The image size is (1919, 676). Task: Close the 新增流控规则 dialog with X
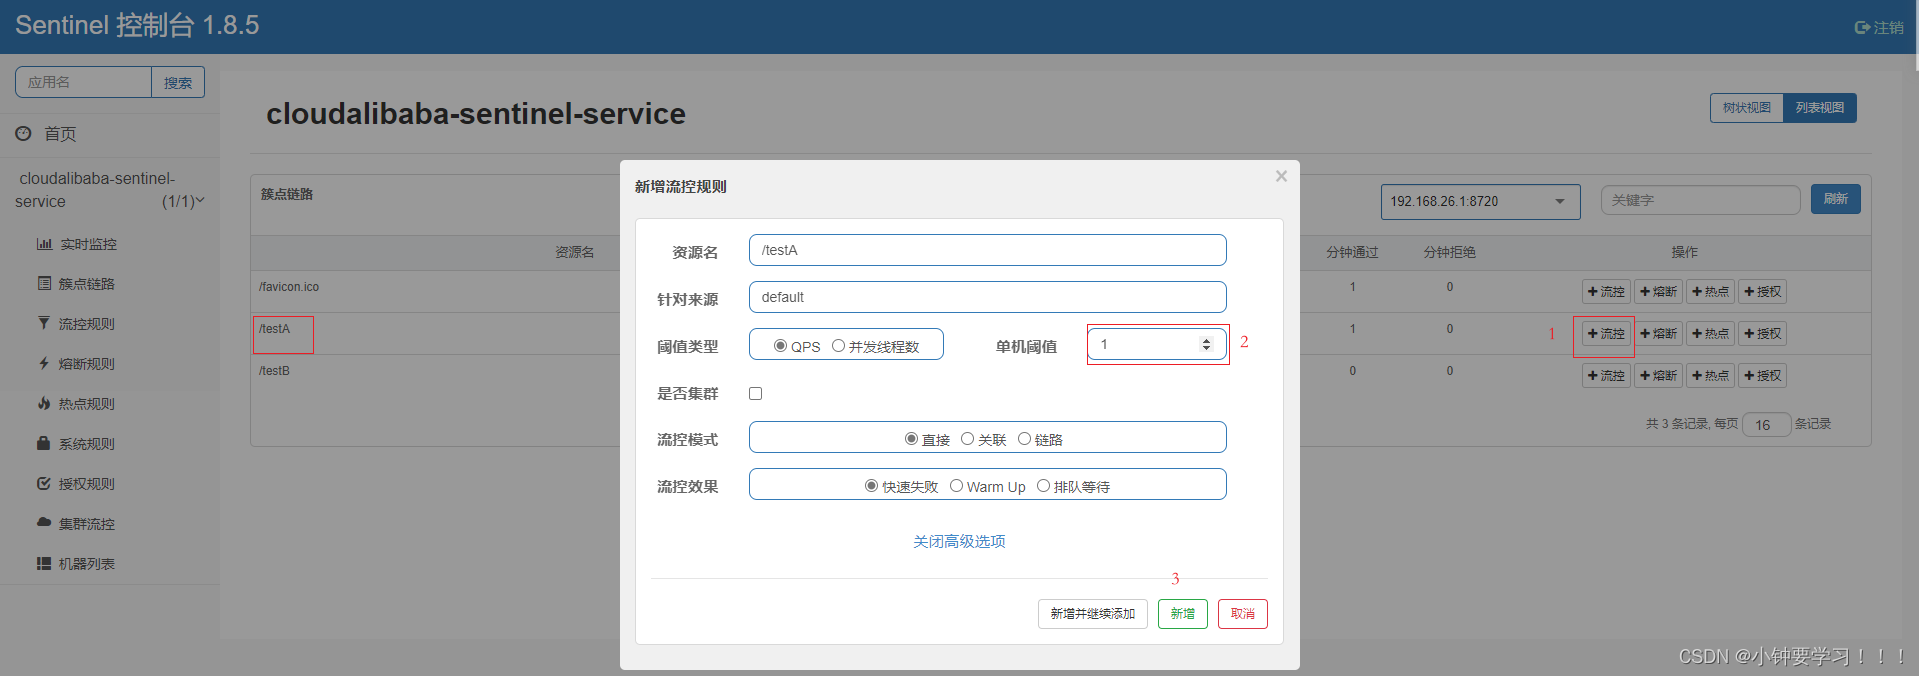(1281, 176)
